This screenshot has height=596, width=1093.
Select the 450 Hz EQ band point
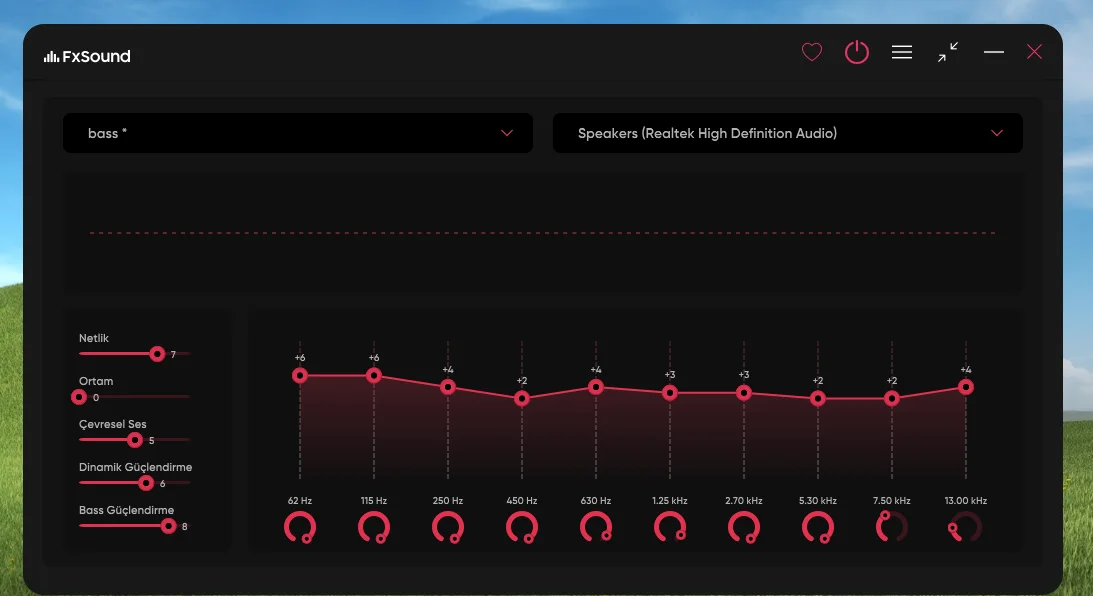pyautogui.click(x=521, y=399)
